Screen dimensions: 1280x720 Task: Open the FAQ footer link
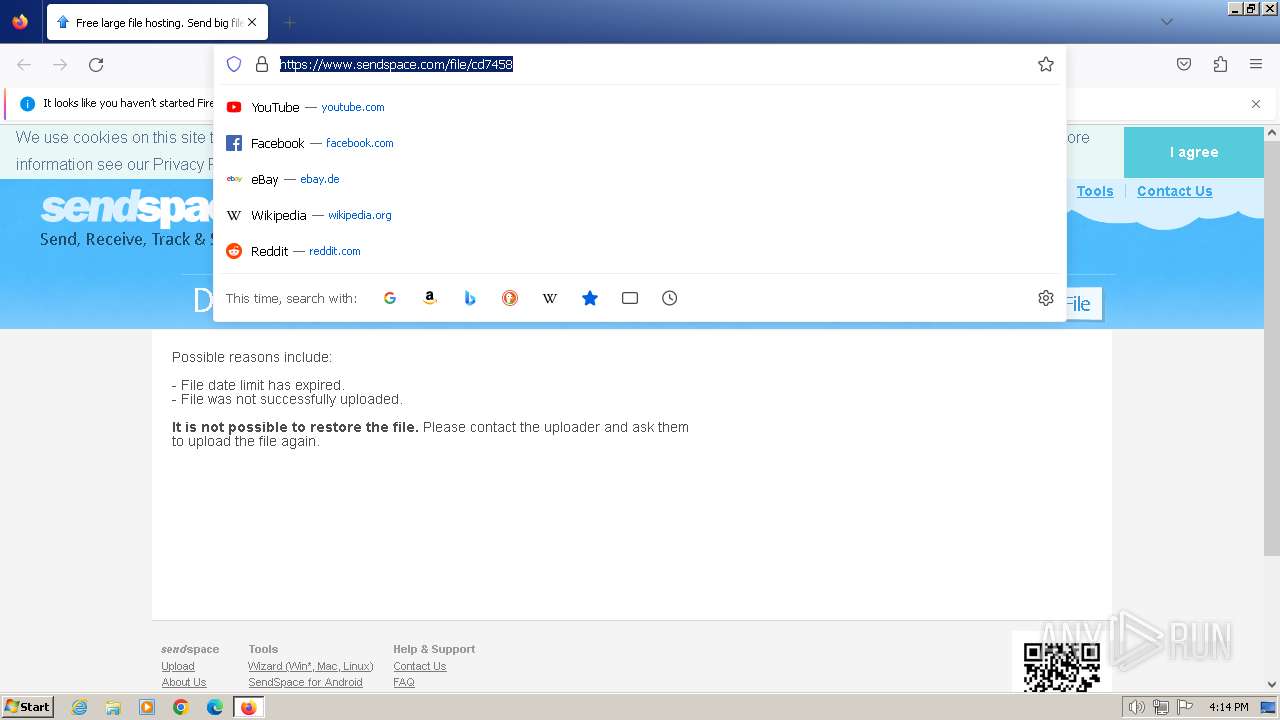404,682
